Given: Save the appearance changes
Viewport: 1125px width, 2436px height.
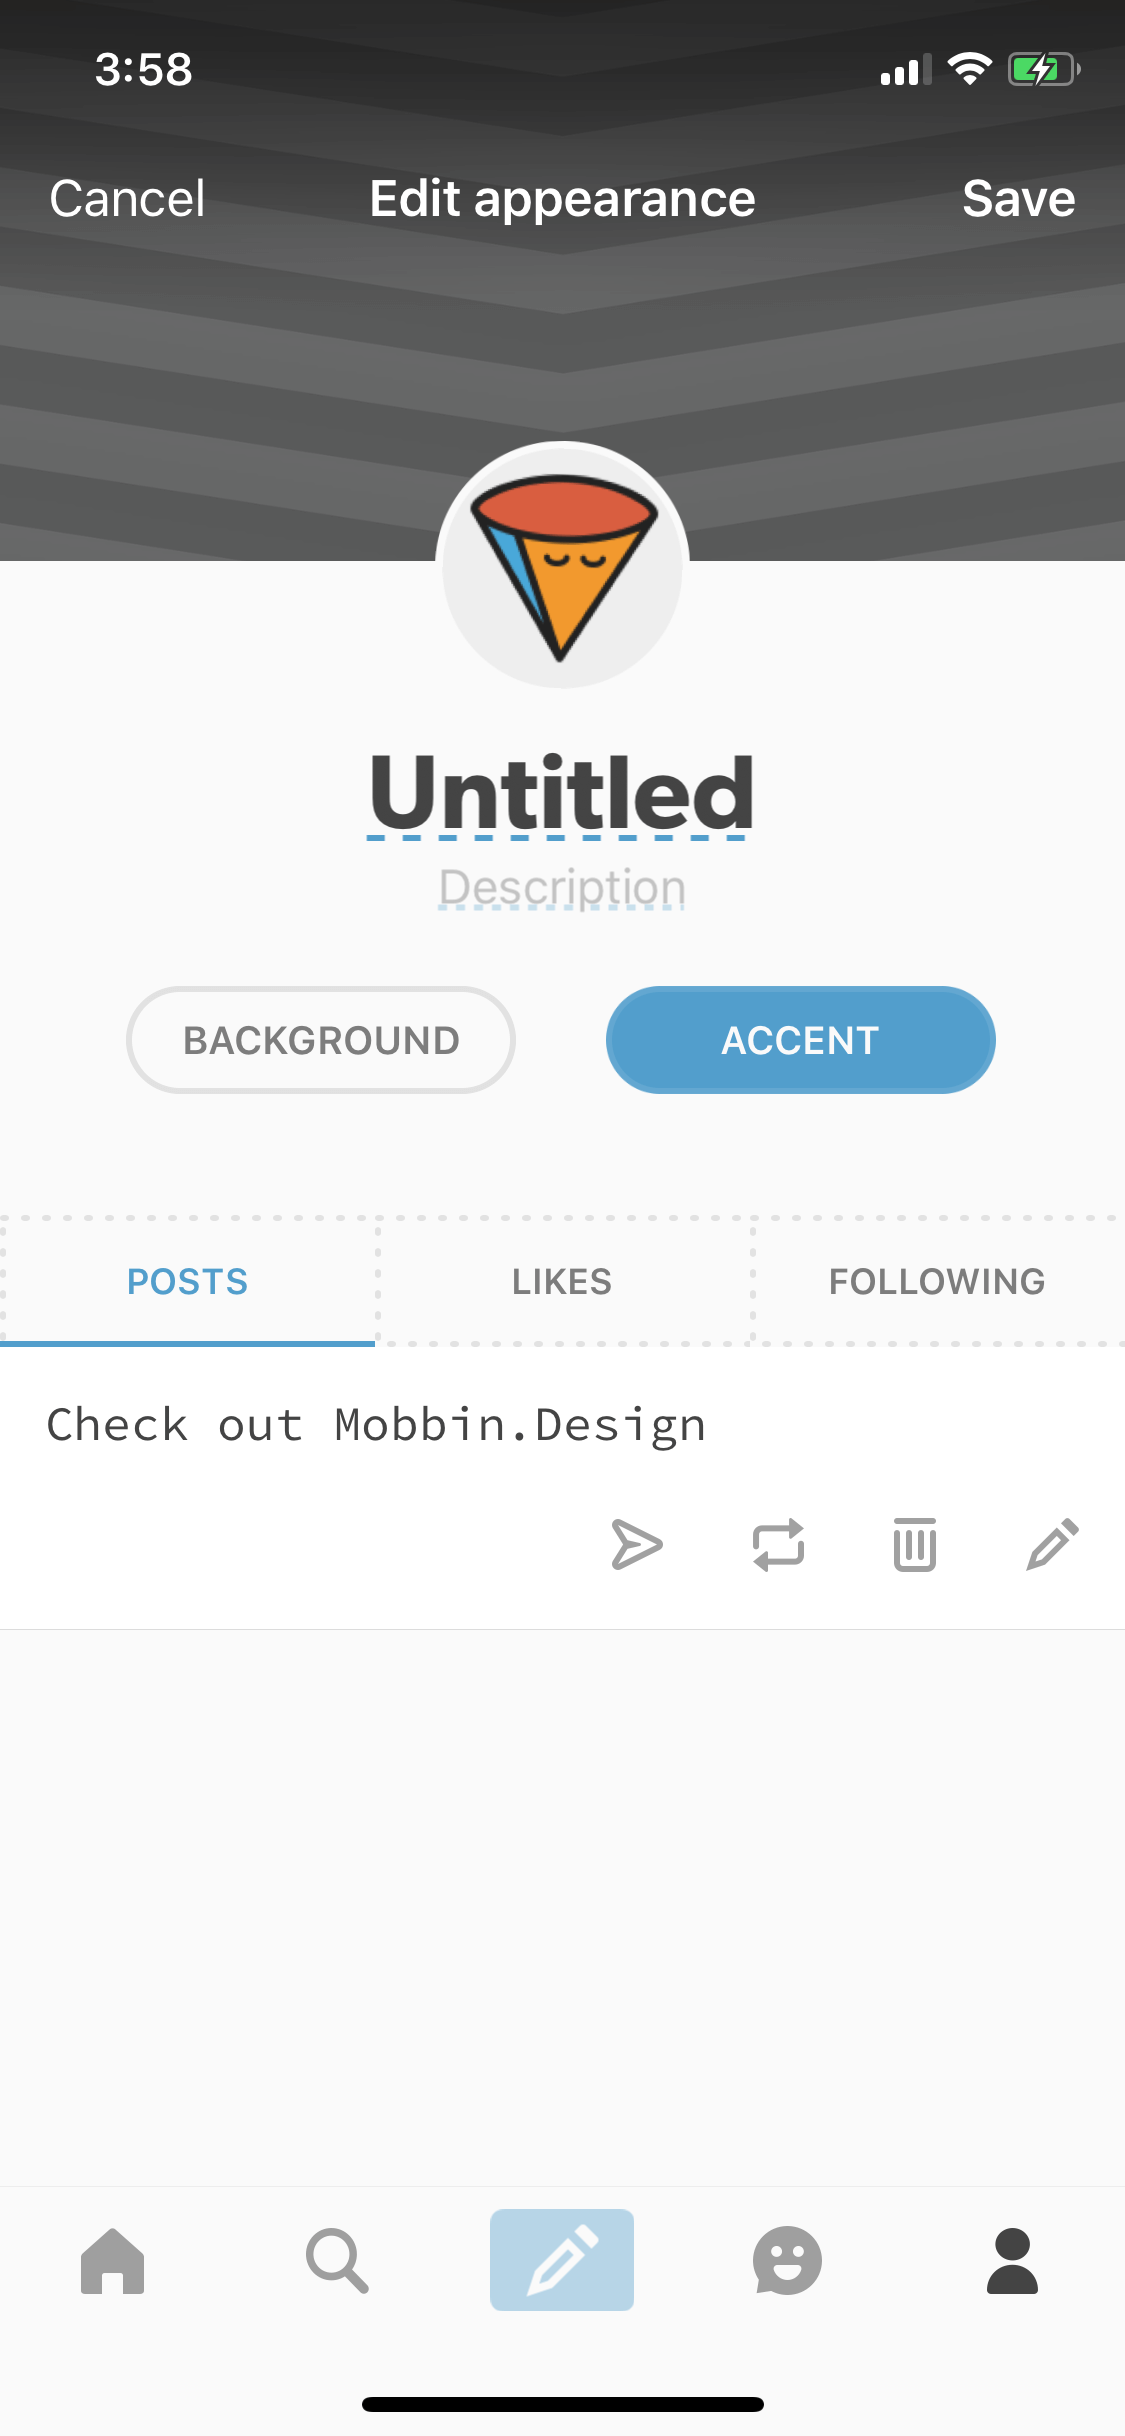Looking at the screenshot, I should 1018,198.
